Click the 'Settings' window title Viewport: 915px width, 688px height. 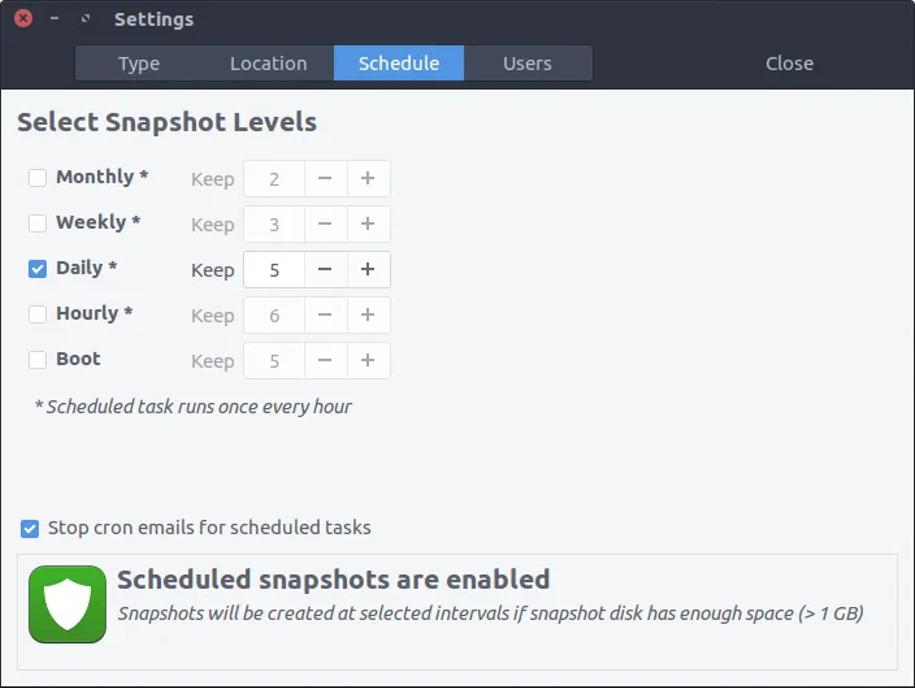coord(154,19)
